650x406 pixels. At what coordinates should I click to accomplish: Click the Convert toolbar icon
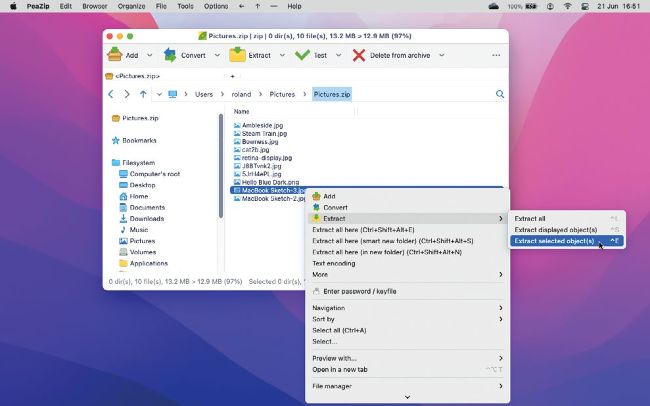[170, 55]
